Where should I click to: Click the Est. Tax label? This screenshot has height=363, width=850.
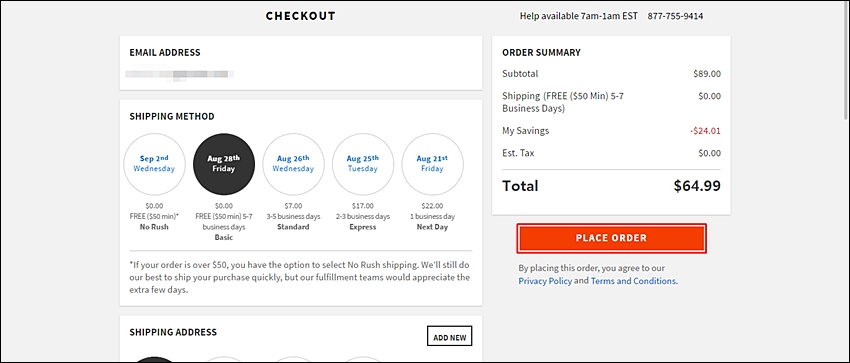point(518,153)
